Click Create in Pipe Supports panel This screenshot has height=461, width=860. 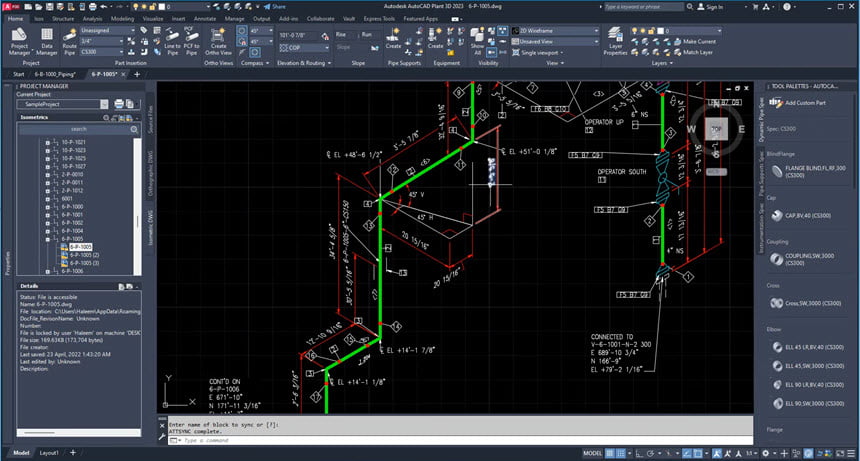(393, 38)
